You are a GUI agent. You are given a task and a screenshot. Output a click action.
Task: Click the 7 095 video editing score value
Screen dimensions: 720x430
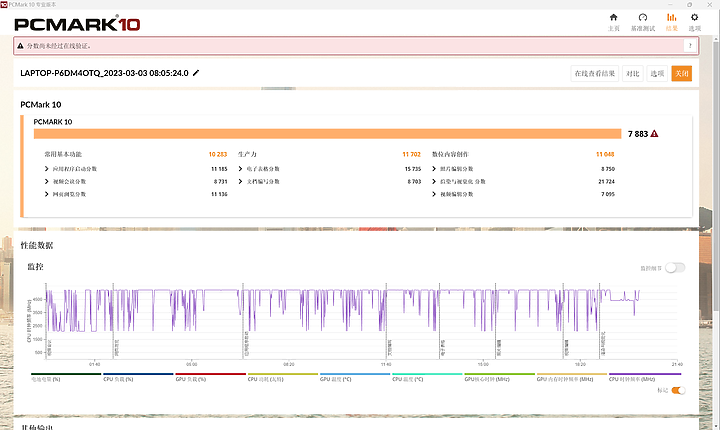(x=608, y=194)
